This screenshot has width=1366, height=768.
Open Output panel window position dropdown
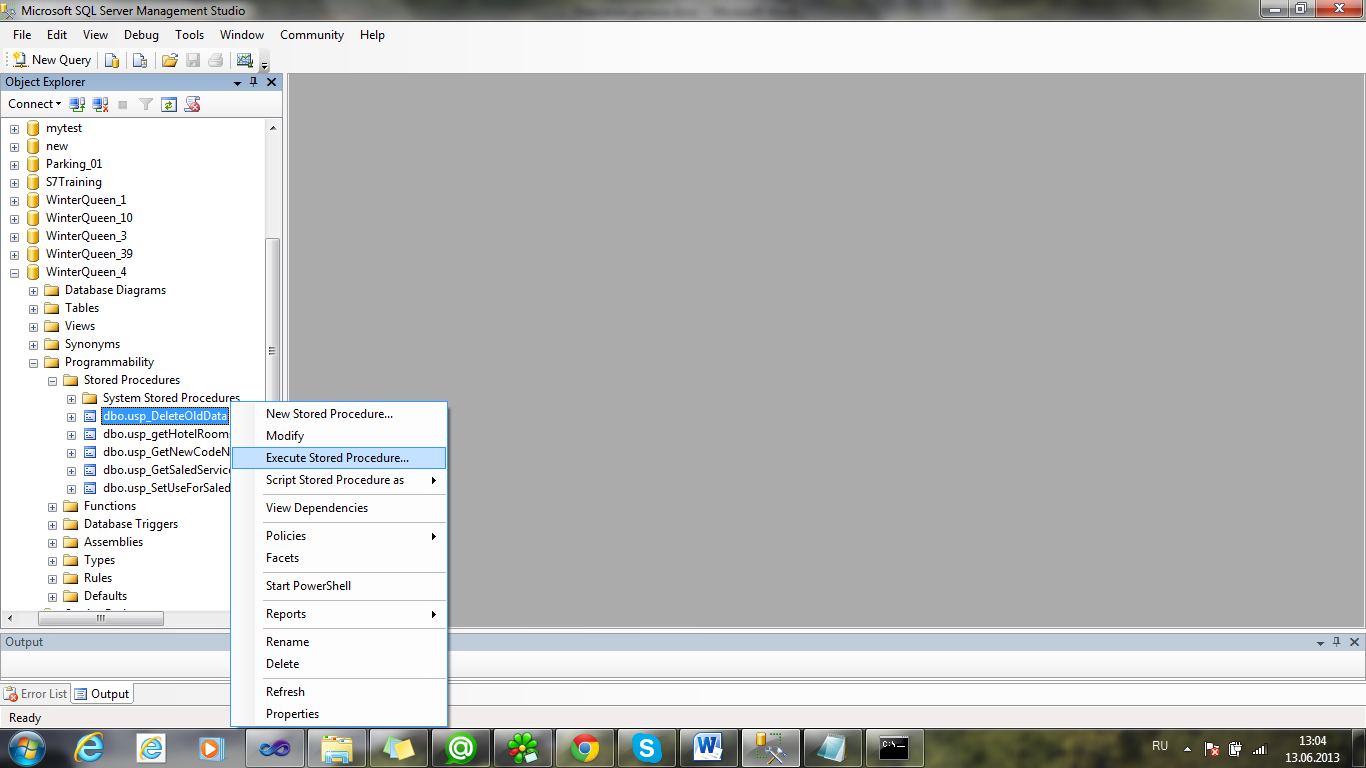[x=1320, y=642]
